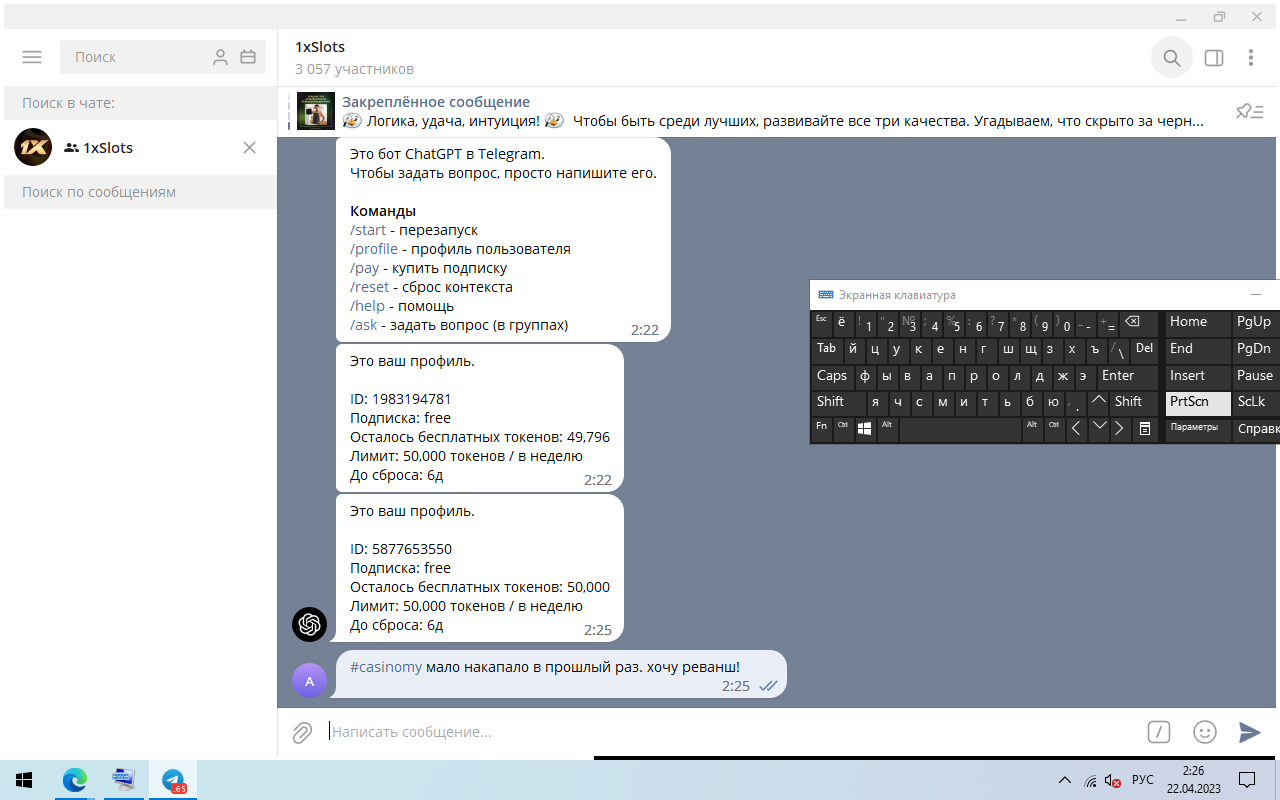Viewport: 1280px width, 800px height.
Task: Filter search by user icon
Action: pos(221,57)
